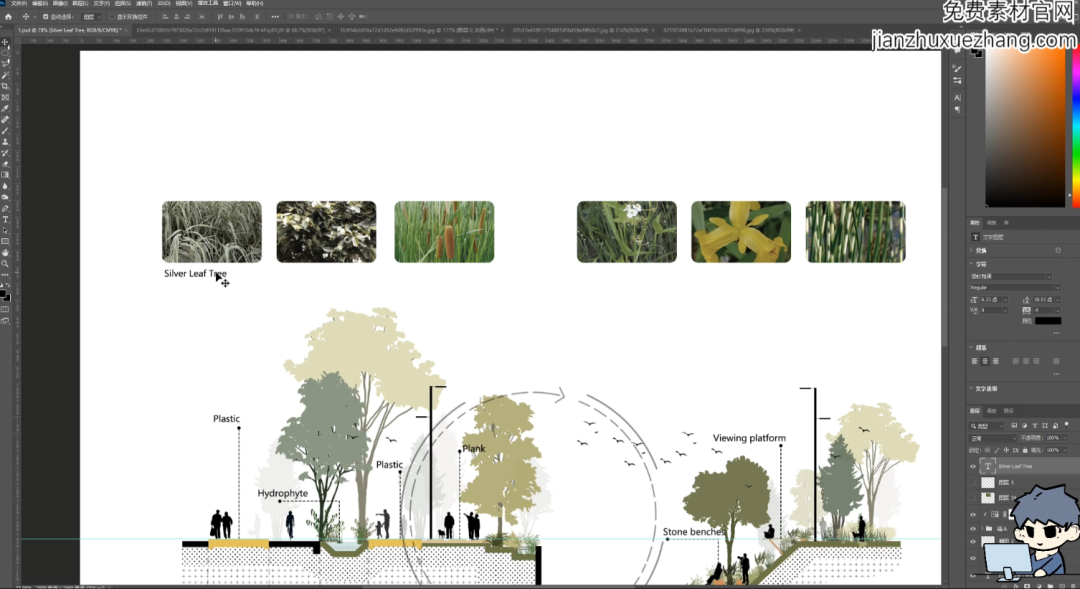Open the Auto-Select layer/group dropdown
Image resolution: width=1080 pixels, height=589 pixels.
click(92, 17)
